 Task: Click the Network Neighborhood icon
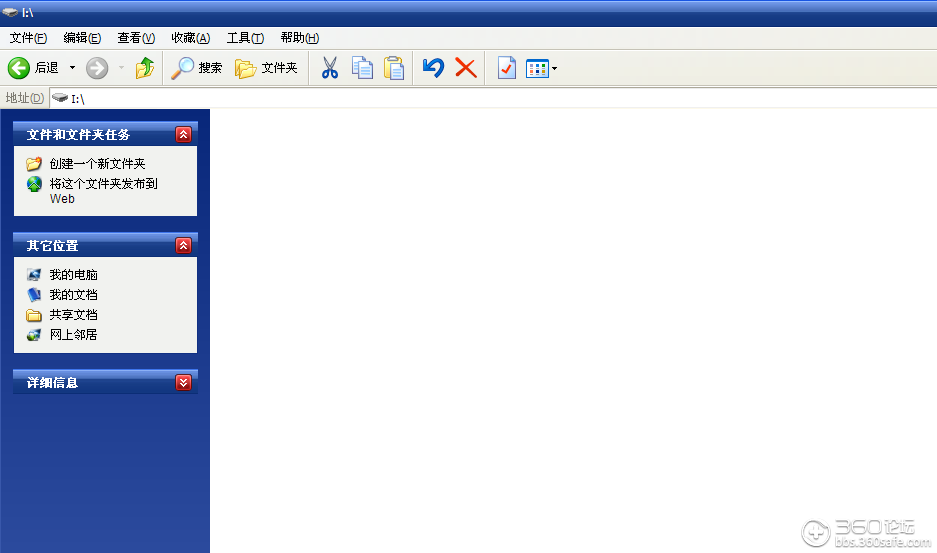coord(34,335)
